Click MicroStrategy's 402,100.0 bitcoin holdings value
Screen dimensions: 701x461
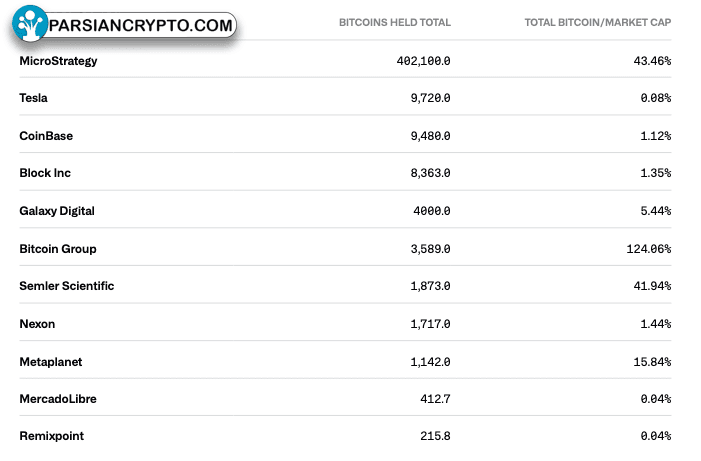423,61
